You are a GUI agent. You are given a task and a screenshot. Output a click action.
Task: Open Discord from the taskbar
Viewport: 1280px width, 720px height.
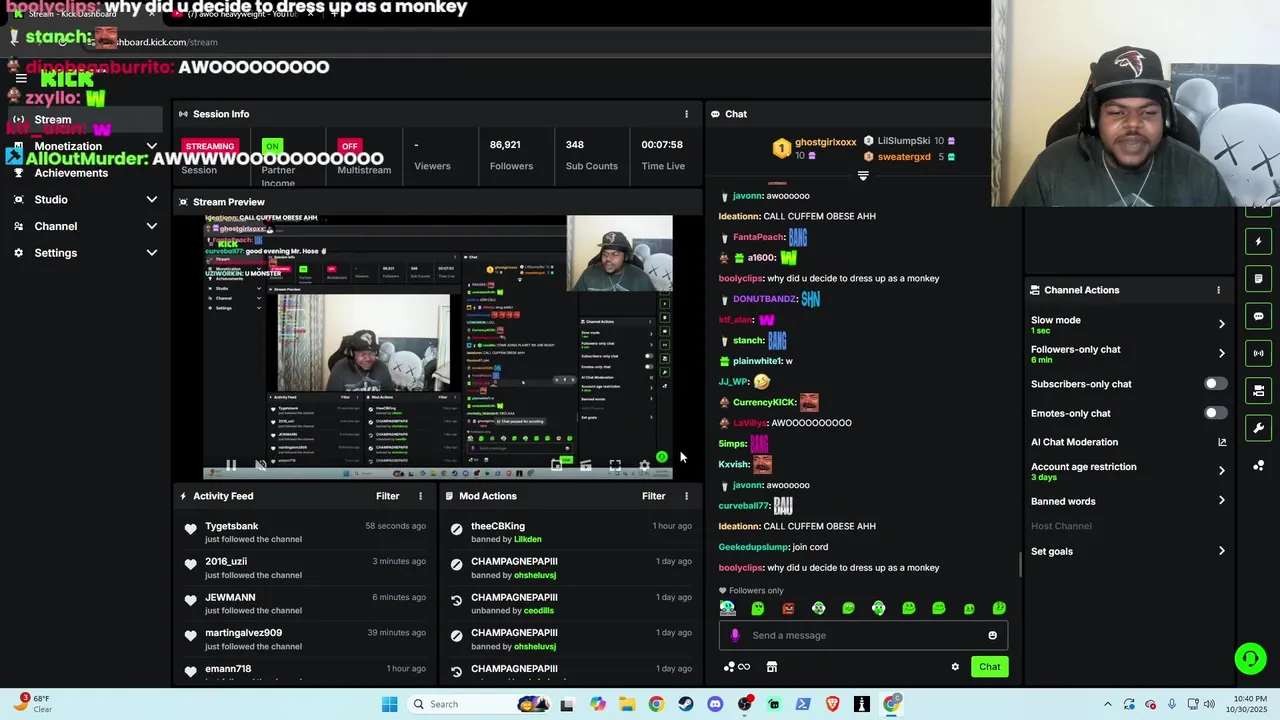(714, 704)
